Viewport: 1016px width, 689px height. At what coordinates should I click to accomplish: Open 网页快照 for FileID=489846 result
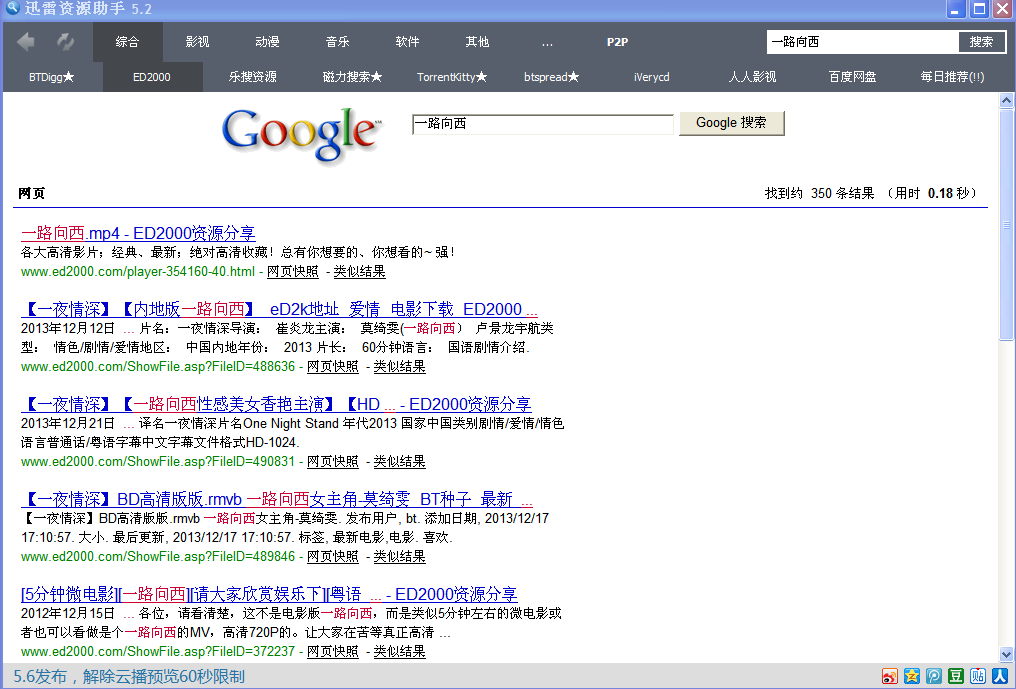(332, 556)
